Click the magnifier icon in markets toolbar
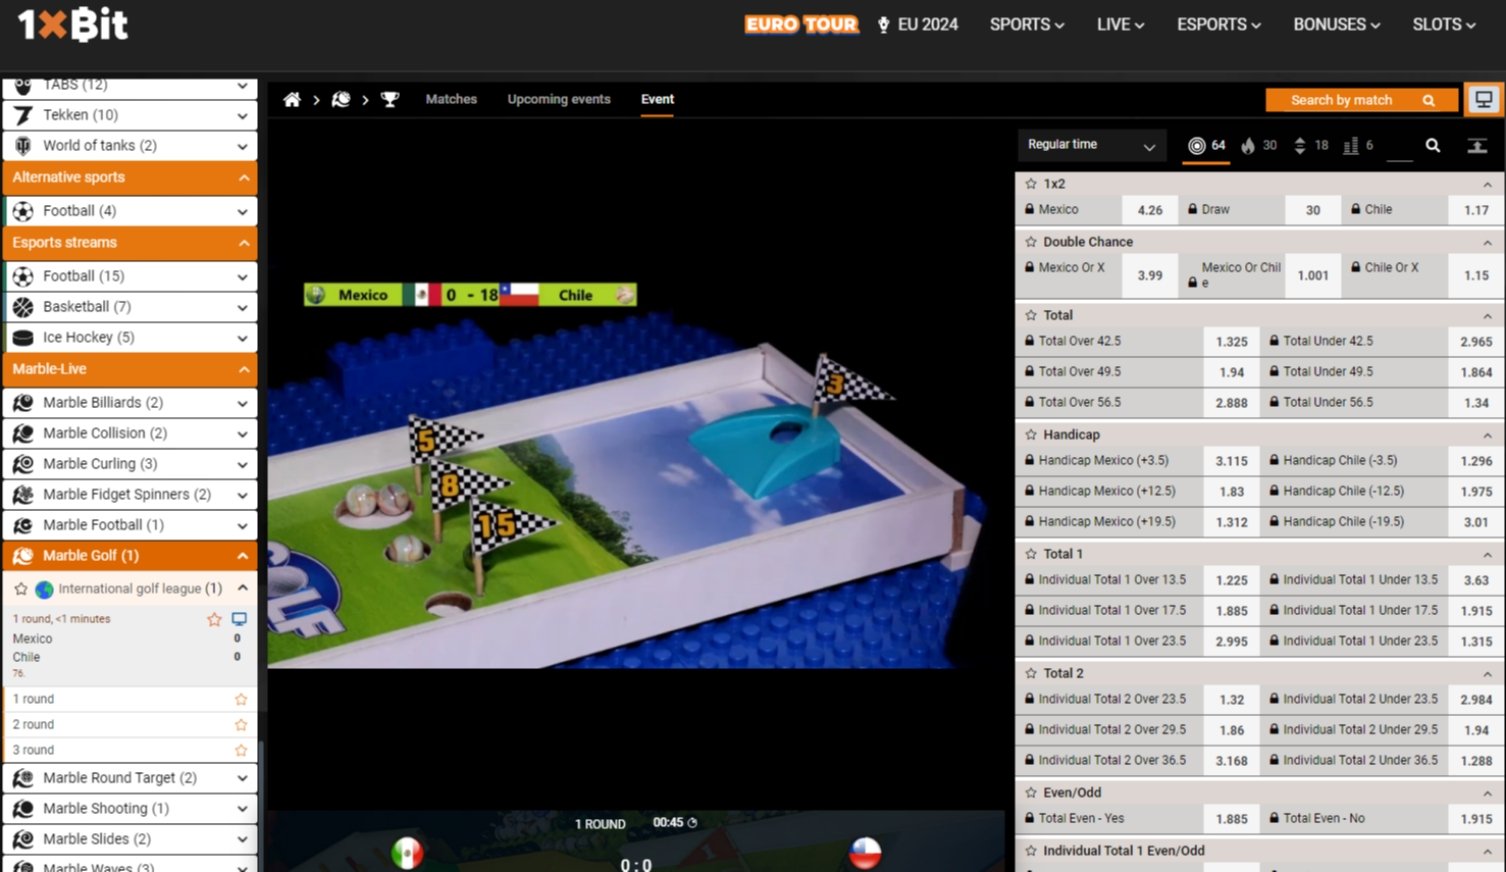This screenshot has width=1506, height=872. (x=1432, y=146)
